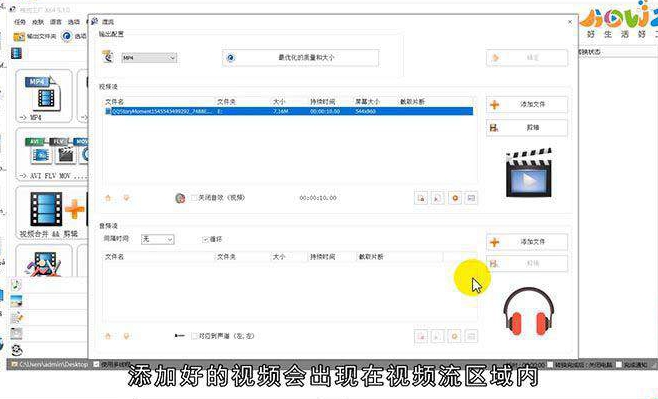
Task: Toggle the 使用多线程 checkbox in status bar
Action: click(x=96, y=364)
